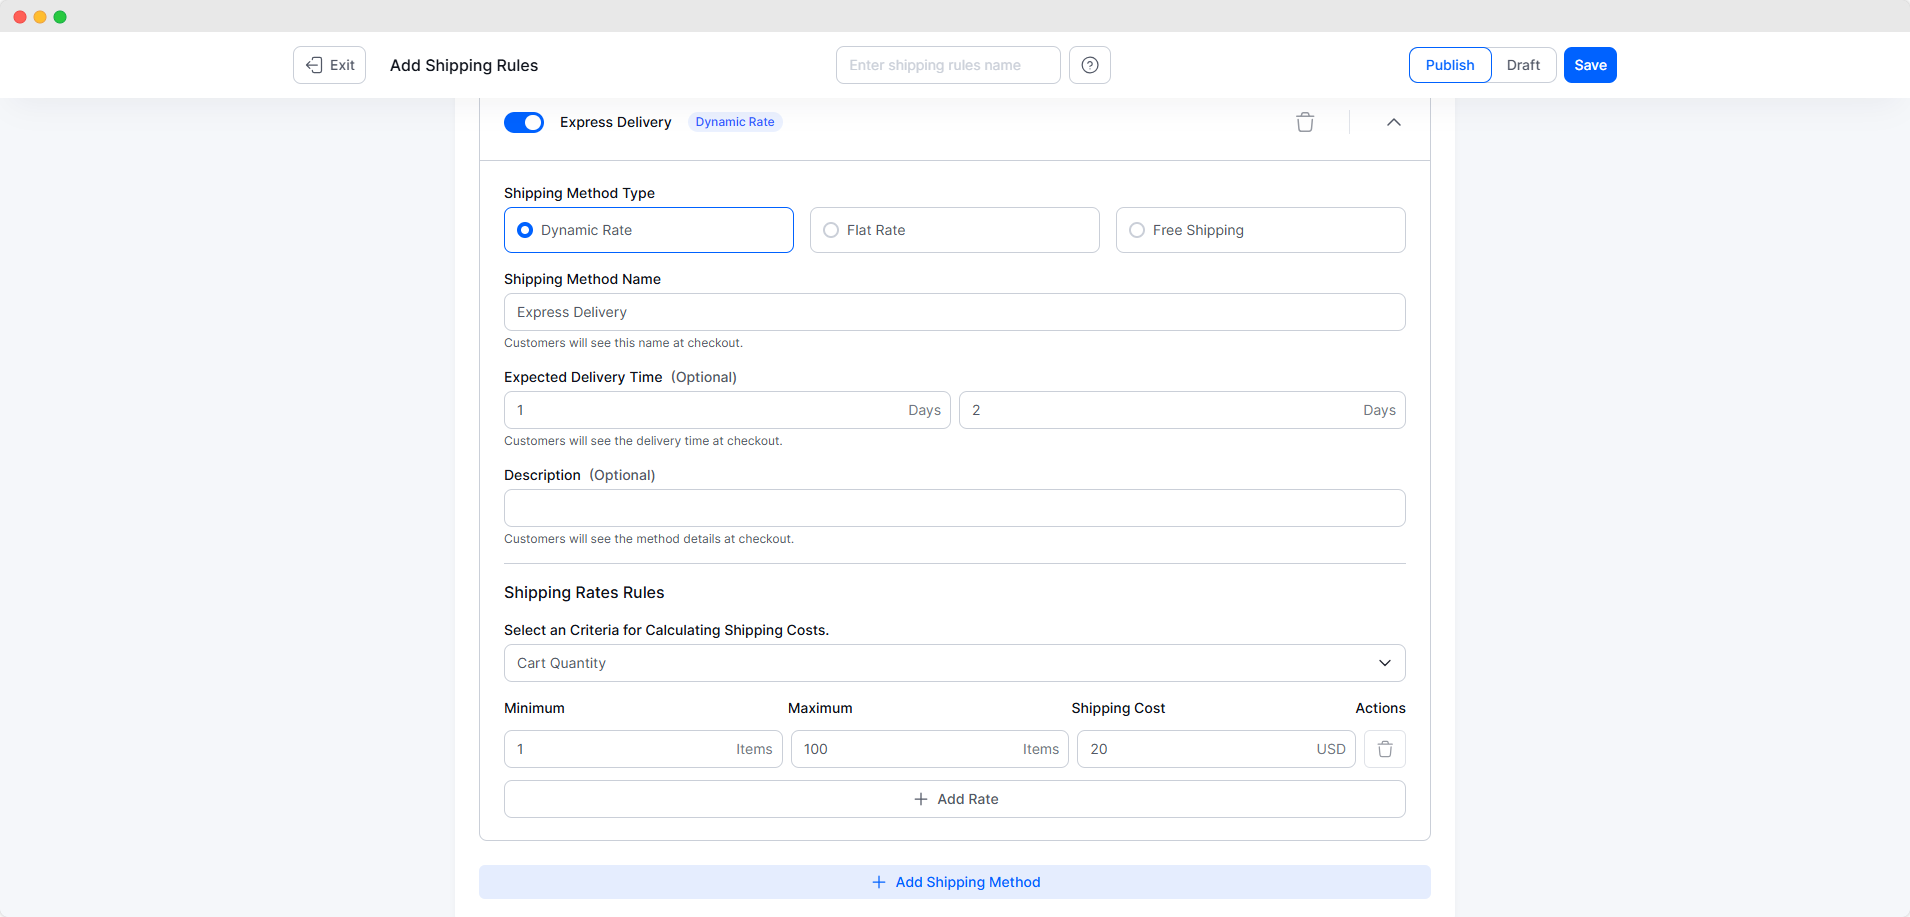Click the Shipping Method Type label
The height and width of the screenshot is (917, 1910).
pyautogui.click(x=579, y=193)
